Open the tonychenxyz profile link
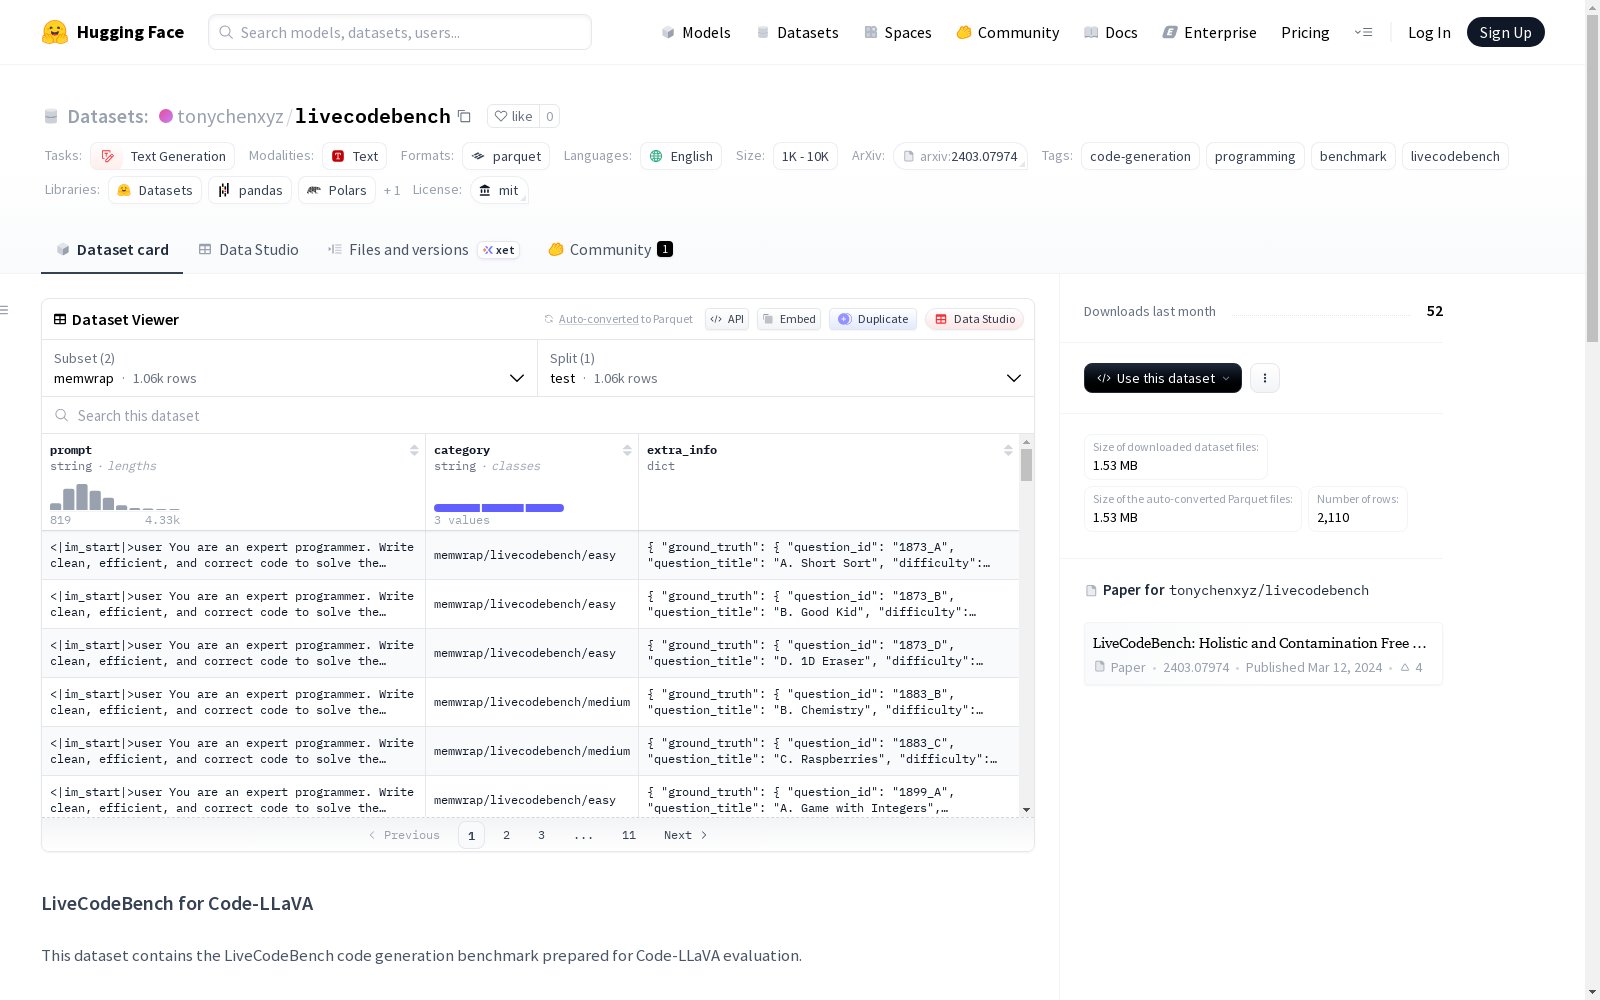Viewport: 1600px width, 1000px height. coord(230,116)
